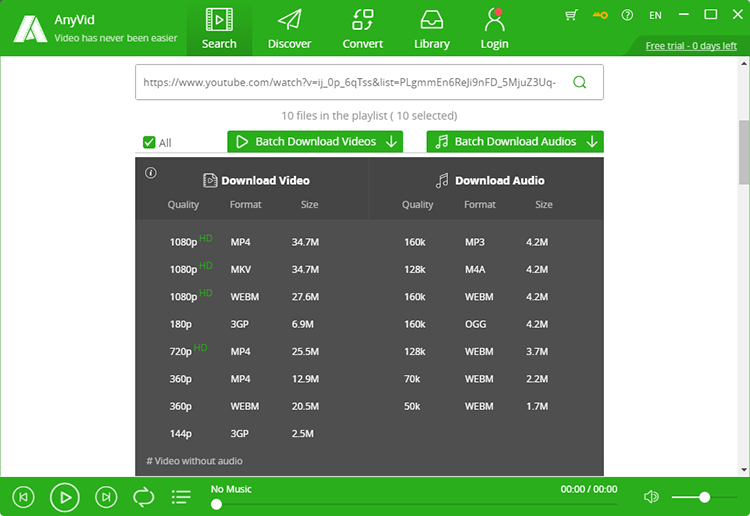Click the 00:00 / 00:00 time readout
This screenshot has height=516, width=750.
[589, 489]
